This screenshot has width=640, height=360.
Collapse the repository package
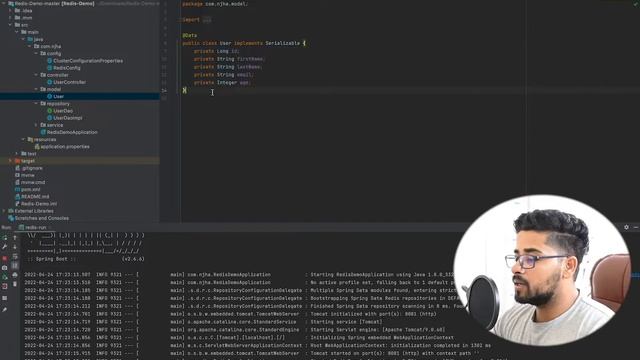(36, 104)
